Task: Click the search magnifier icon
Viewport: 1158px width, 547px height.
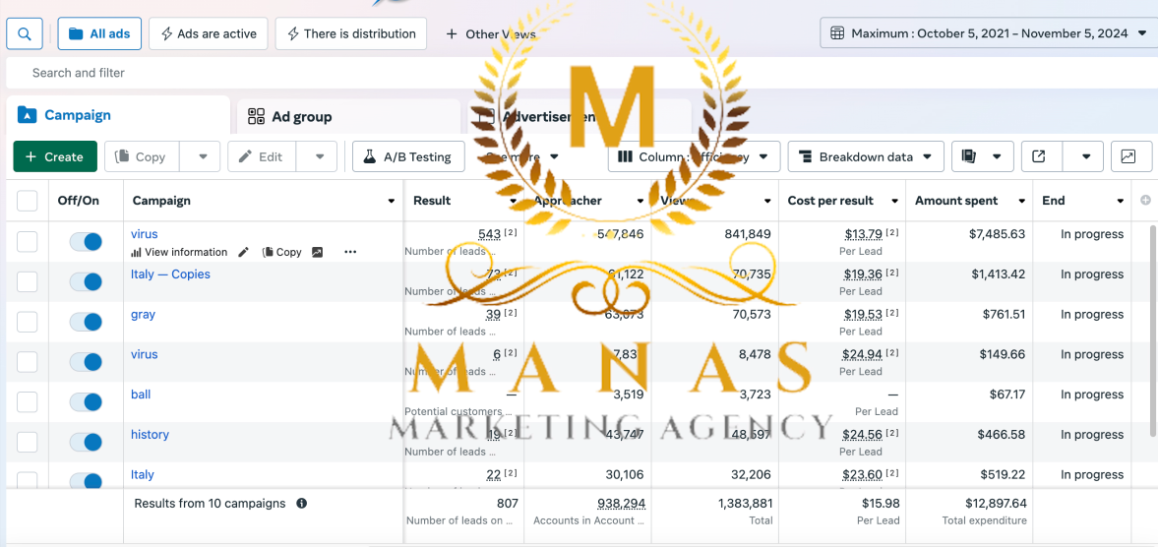Action: click(24, 34)
